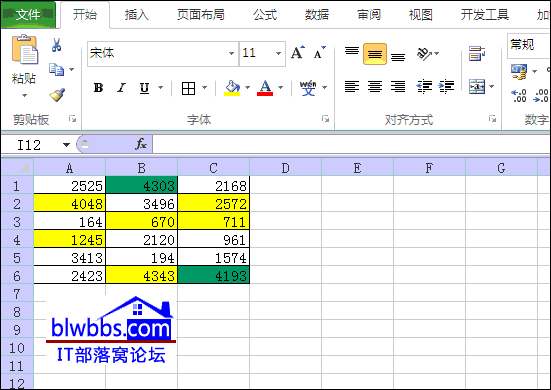
Task: Click the Wrap Text icon
Action: pyautogui.click(x=477, y=53)
